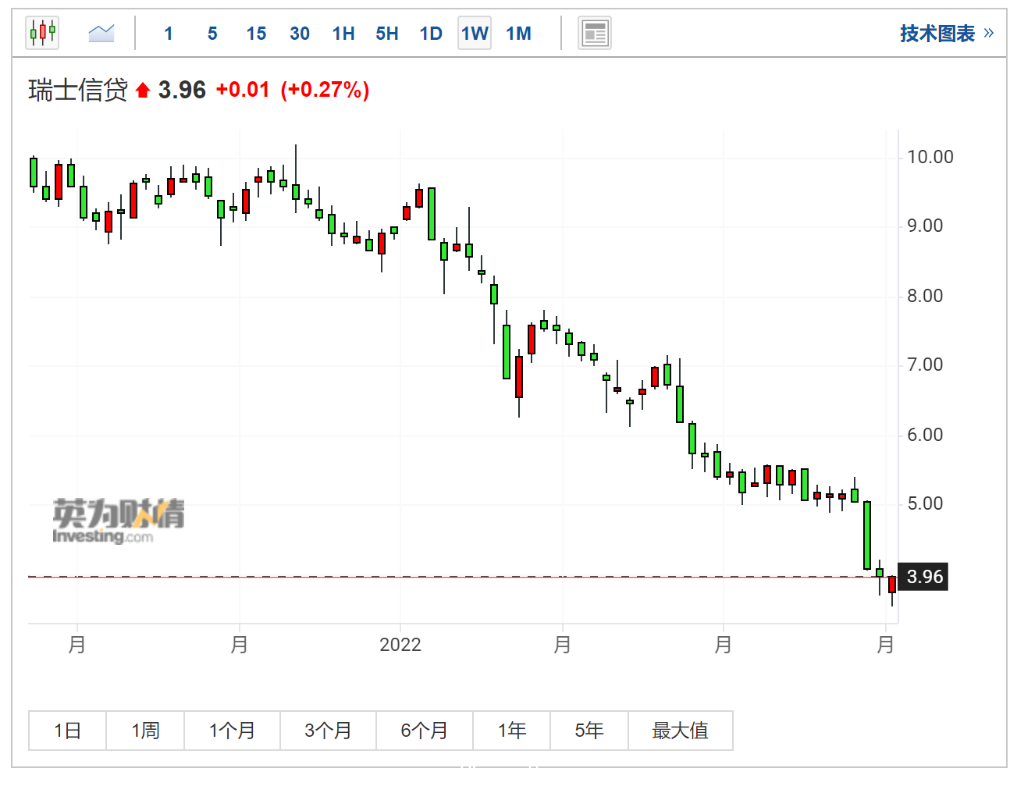Switch to the area line chart icon
1024x785 pixels.
pos(101,33)
